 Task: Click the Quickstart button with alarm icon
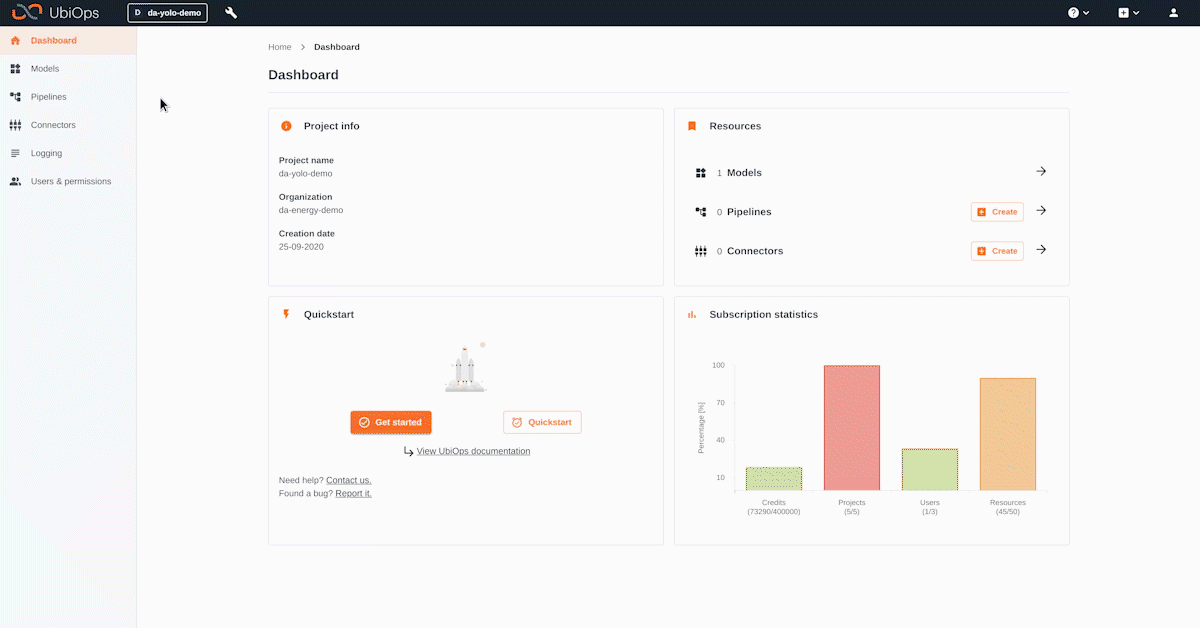click(542, 422)
